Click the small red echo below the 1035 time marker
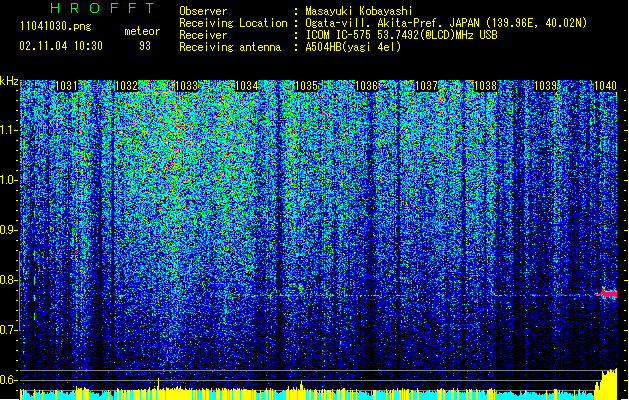The height and width of the screenshot is (400, 629). click(x=301, y=288)
